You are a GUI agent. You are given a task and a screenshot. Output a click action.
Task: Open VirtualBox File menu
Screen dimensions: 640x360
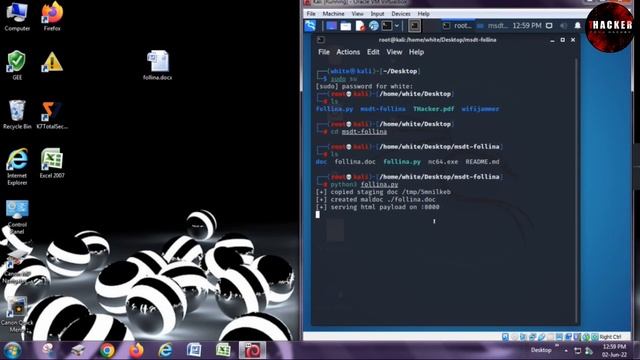click(311, 14)
